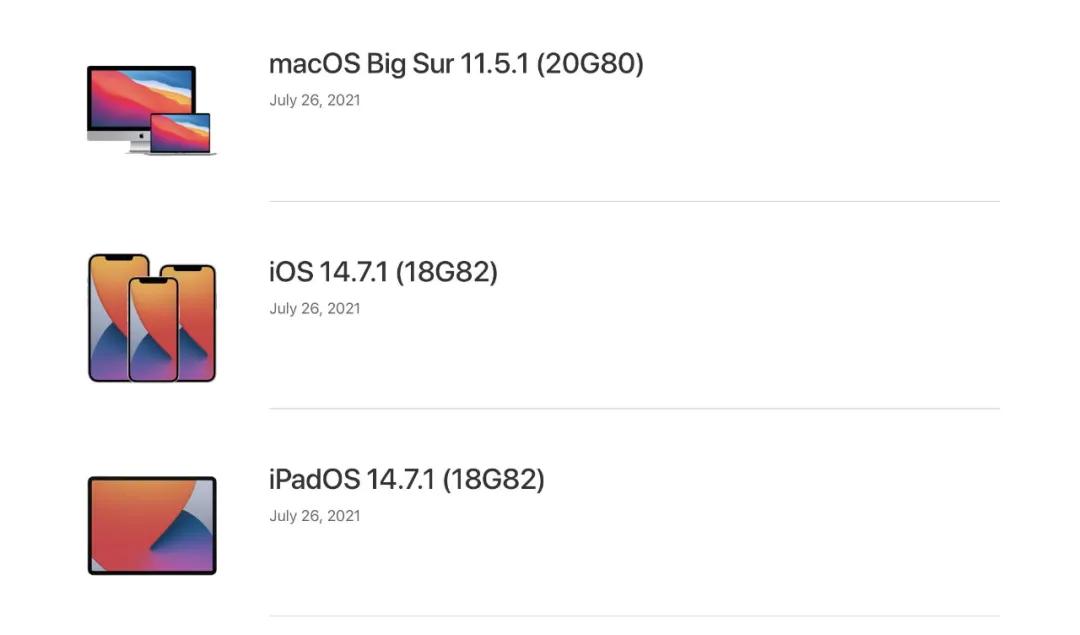1080x635 pixels.
Task: Click the release date below iOS 14.7.1
Action: pos(314,308)
